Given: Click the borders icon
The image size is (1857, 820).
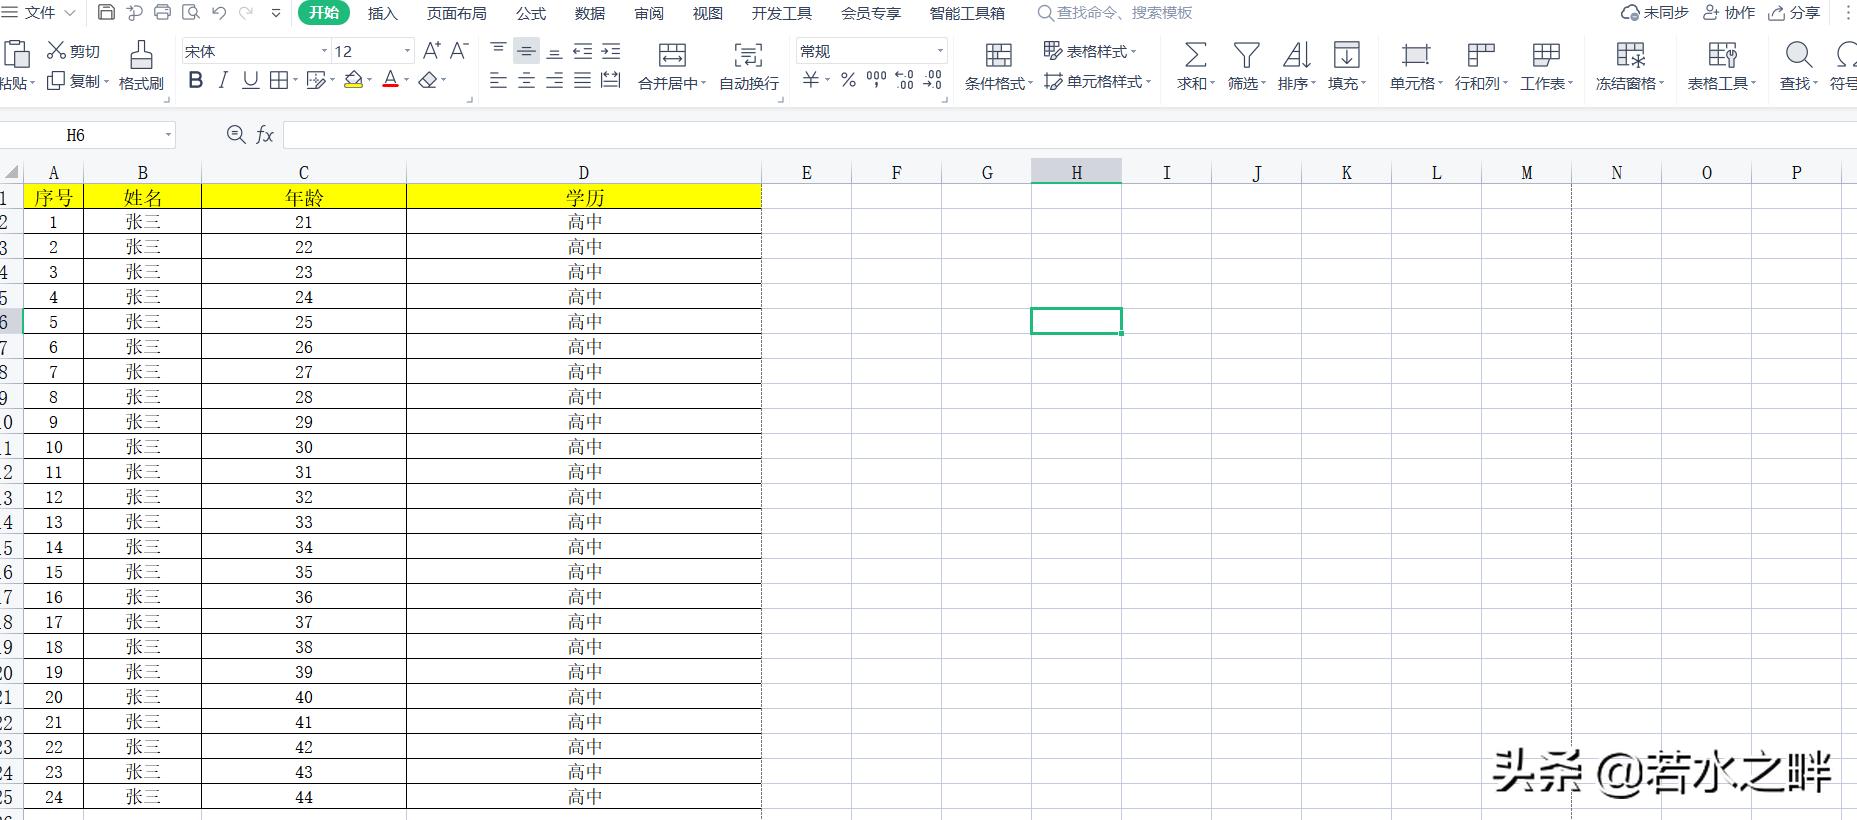Looking at the screenshot, I should pos(279,80).
